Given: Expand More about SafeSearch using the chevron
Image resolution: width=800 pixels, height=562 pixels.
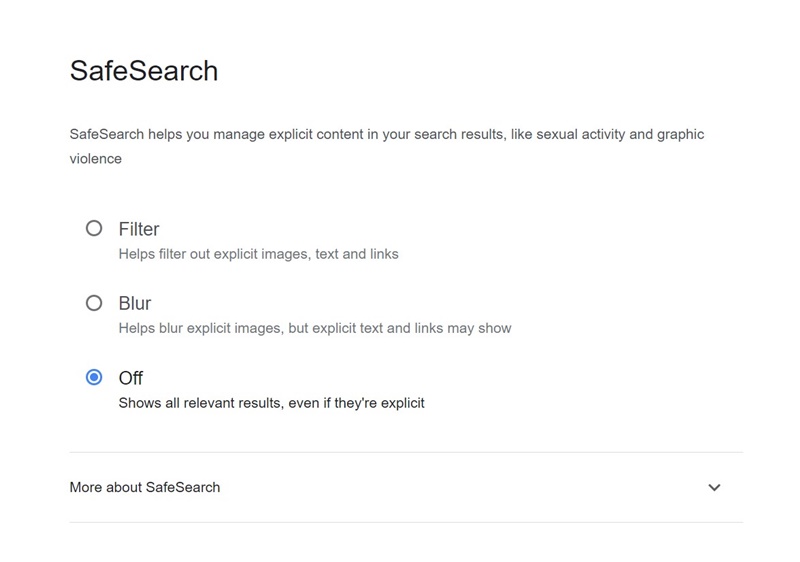Looking at the screenshot, I should tap(714, 488).
